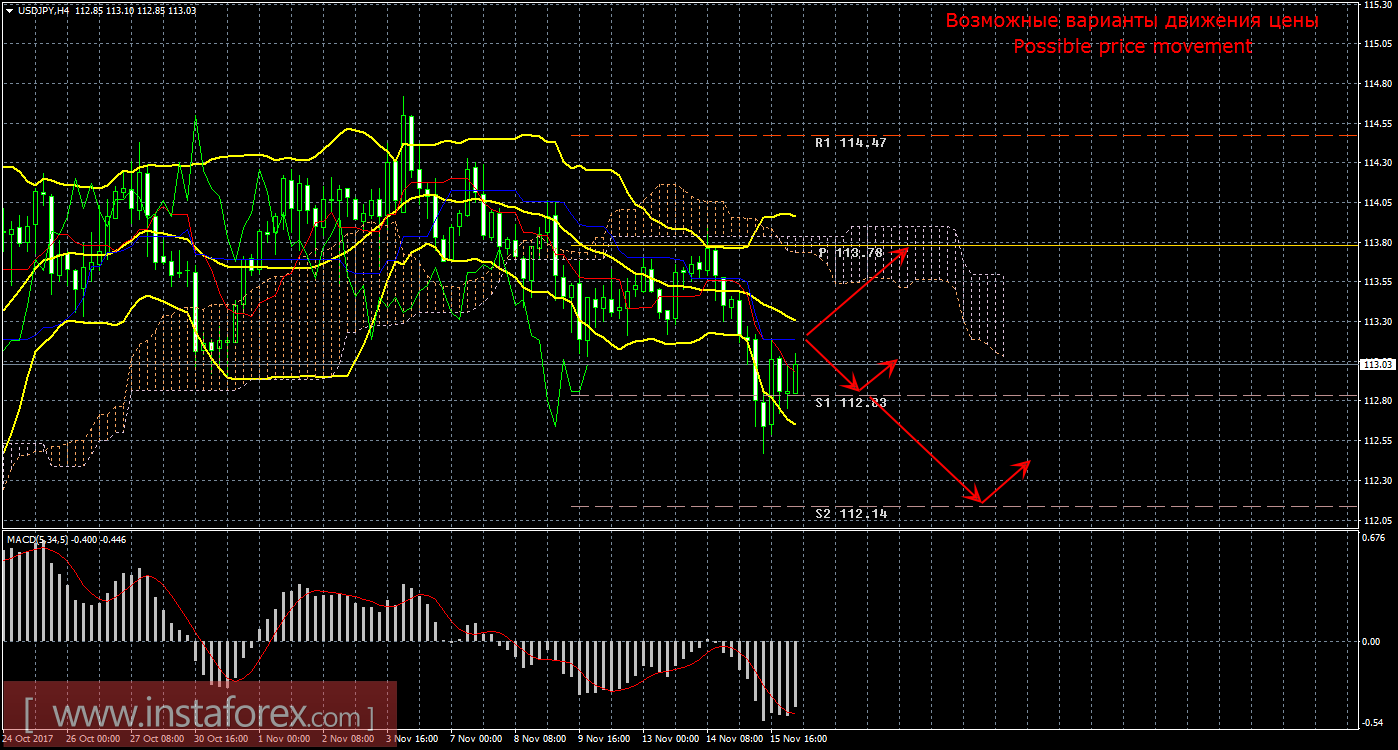Select the OHLC values 112.85 113.10 112.85 113.03
Viewport: 1398px width, 750px height.
pos(136,10)
